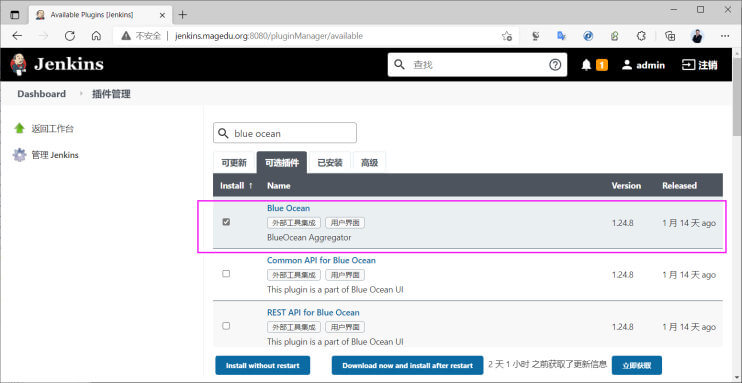The width and height of the screenshot is (742, 383).
Task: Click the Version column header
Action: coord(626,186)
